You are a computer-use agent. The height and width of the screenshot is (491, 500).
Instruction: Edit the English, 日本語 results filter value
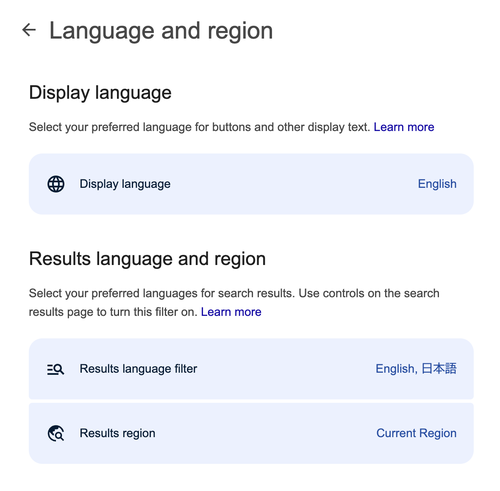point(416,369)
